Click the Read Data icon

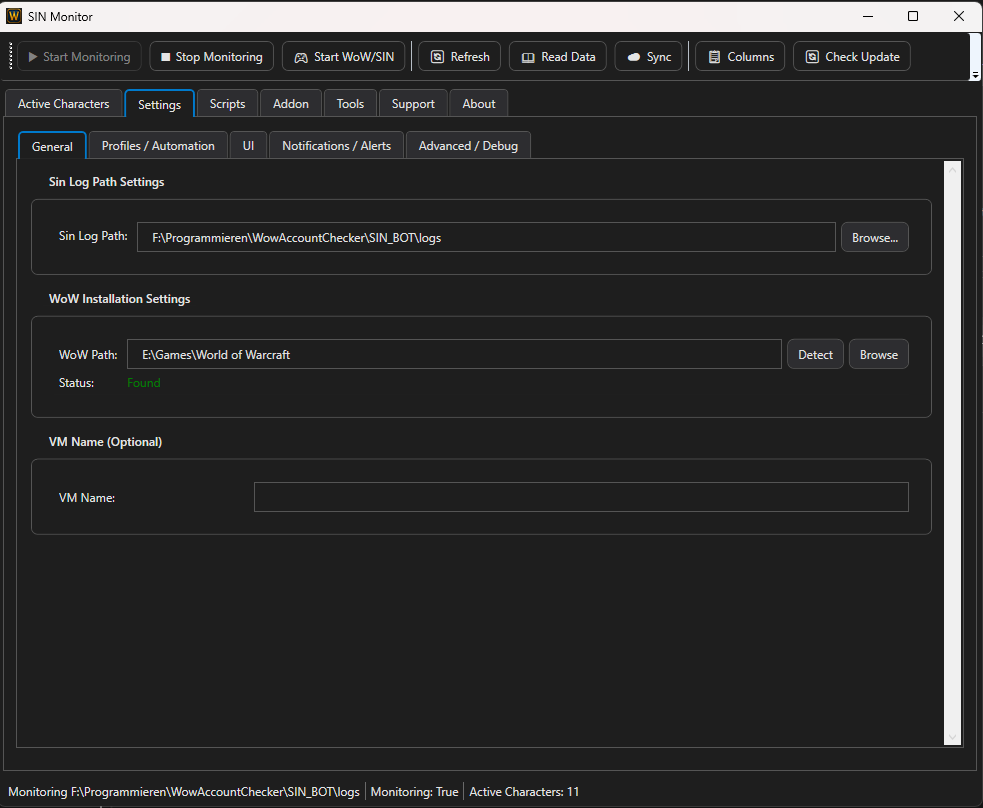(528, 56)
